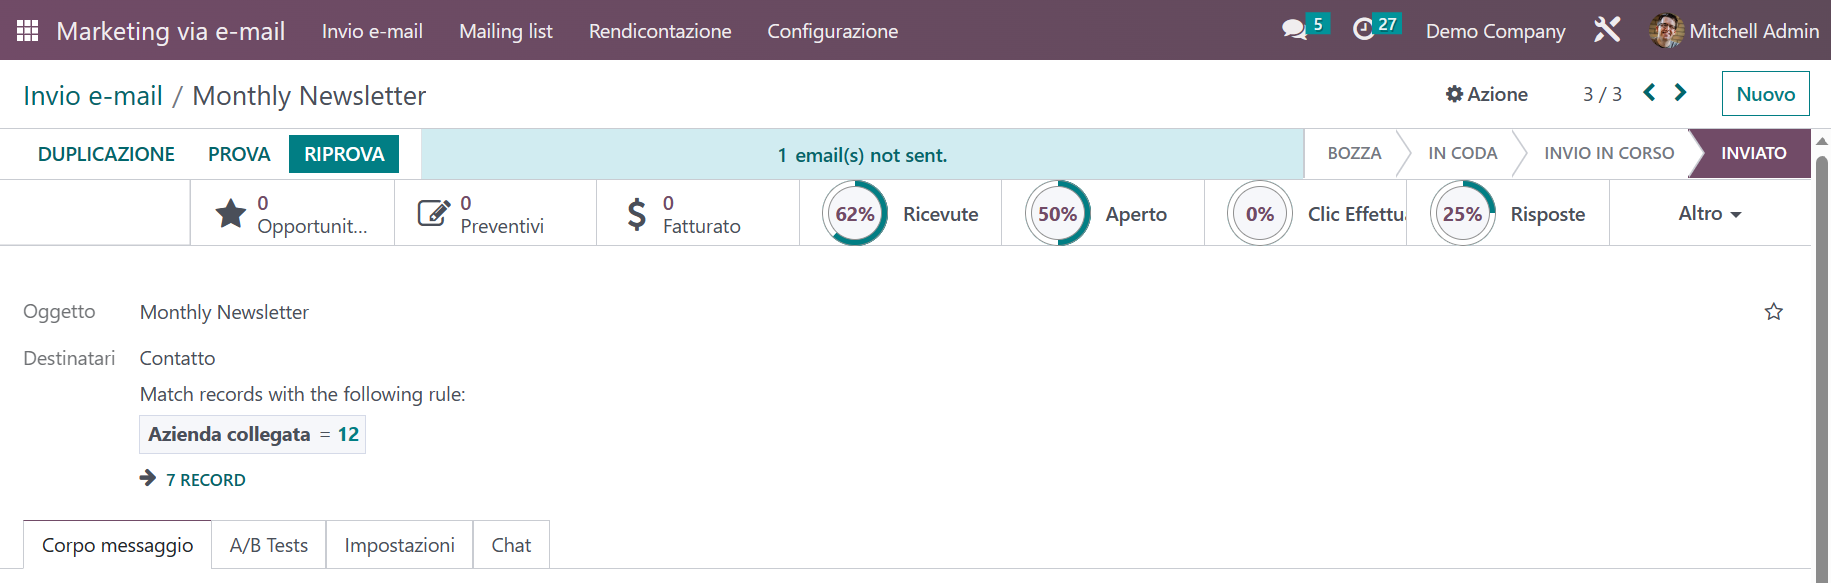Open the activities clock icon
Viewport: 1831px width, 583px height.
(x=1363, y=30)
